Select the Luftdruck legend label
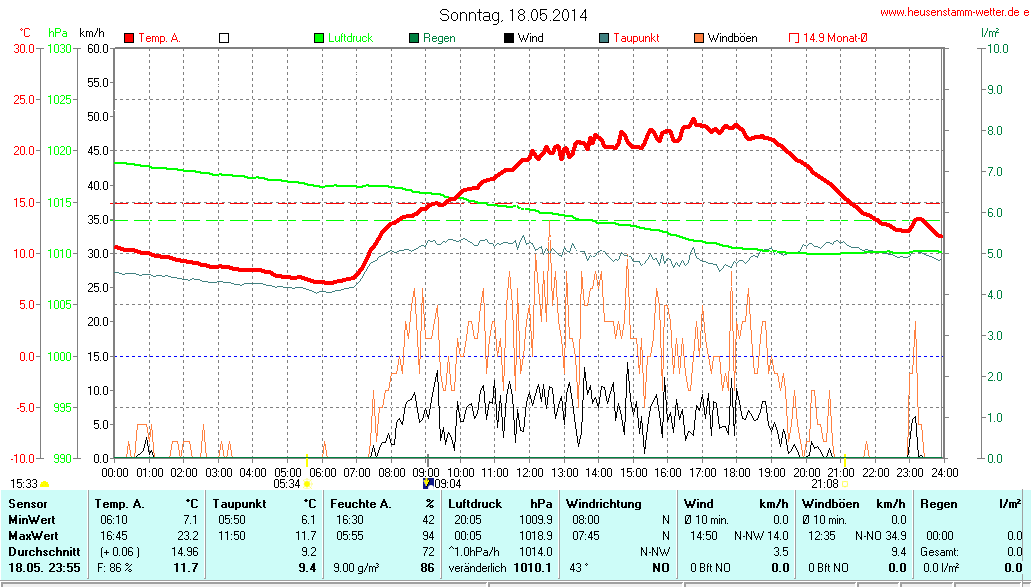The width and height of the screenshot is (1034, 587). coord(351,38)
